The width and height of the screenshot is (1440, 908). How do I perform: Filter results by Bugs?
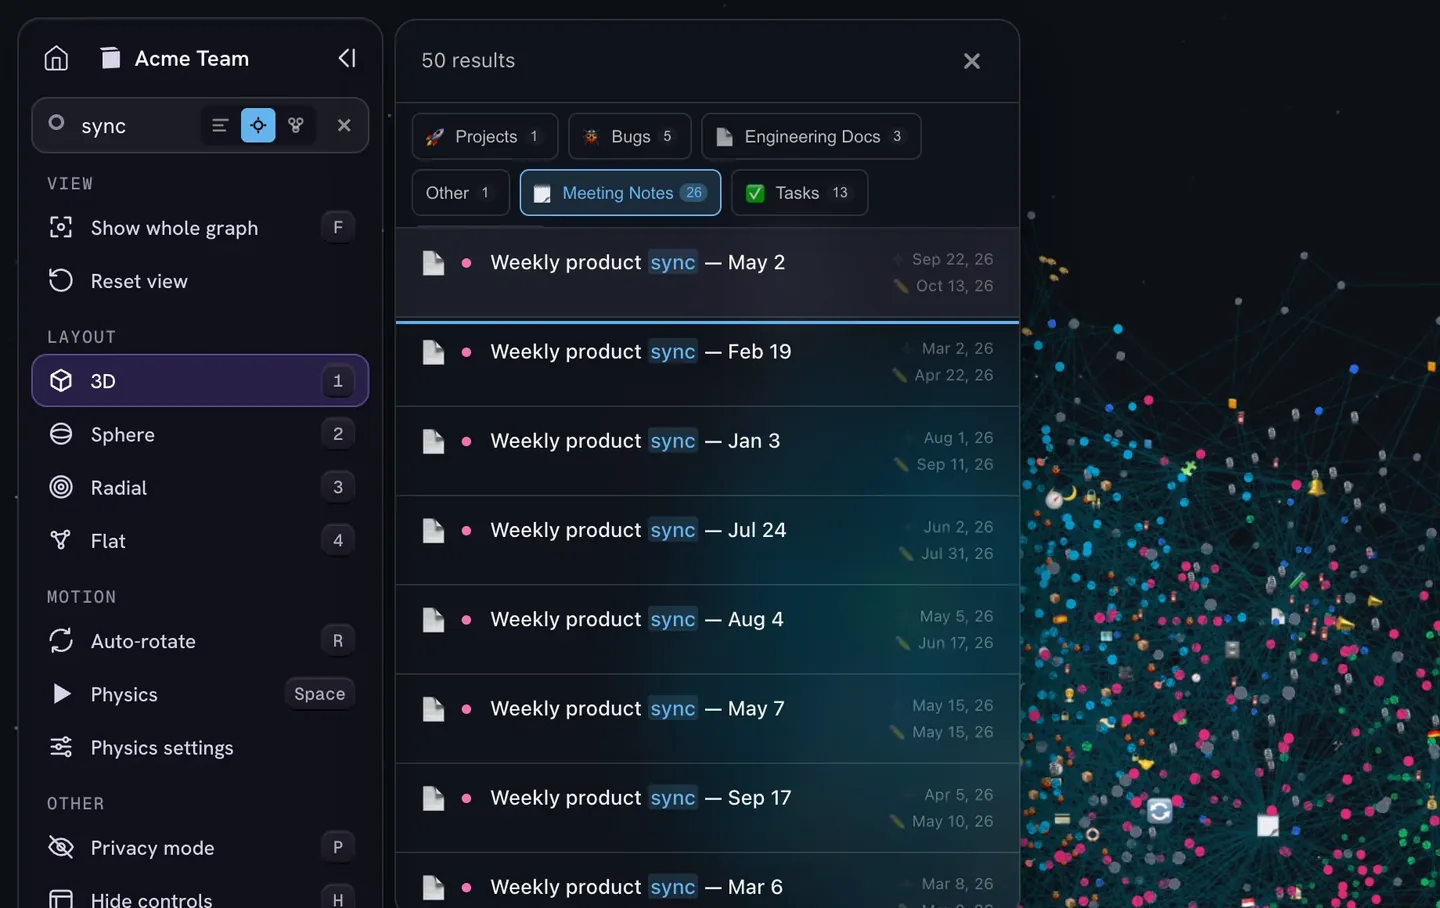pos(630,136)
